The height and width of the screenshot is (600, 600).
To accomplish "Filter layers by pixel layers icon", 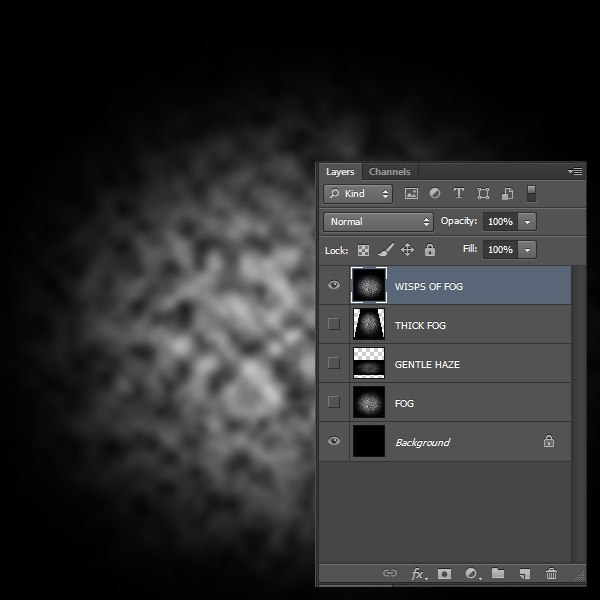I will coord(411,194).
